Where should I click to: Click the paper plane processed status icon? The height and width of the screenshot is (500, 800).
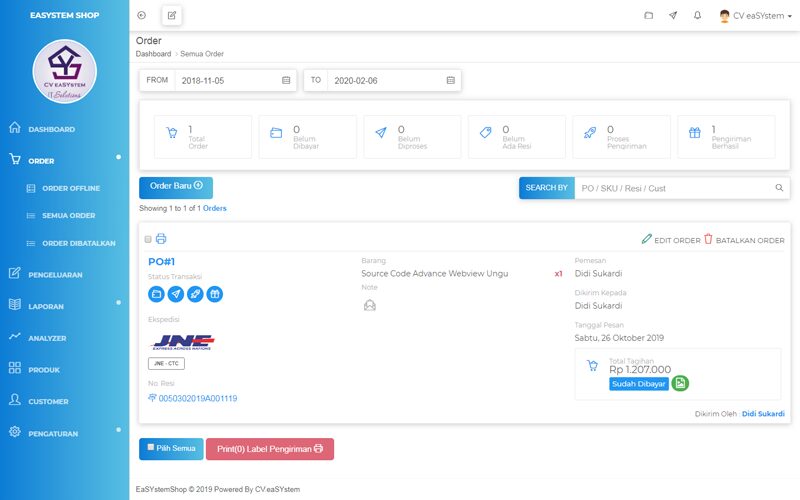pos(176,294)
